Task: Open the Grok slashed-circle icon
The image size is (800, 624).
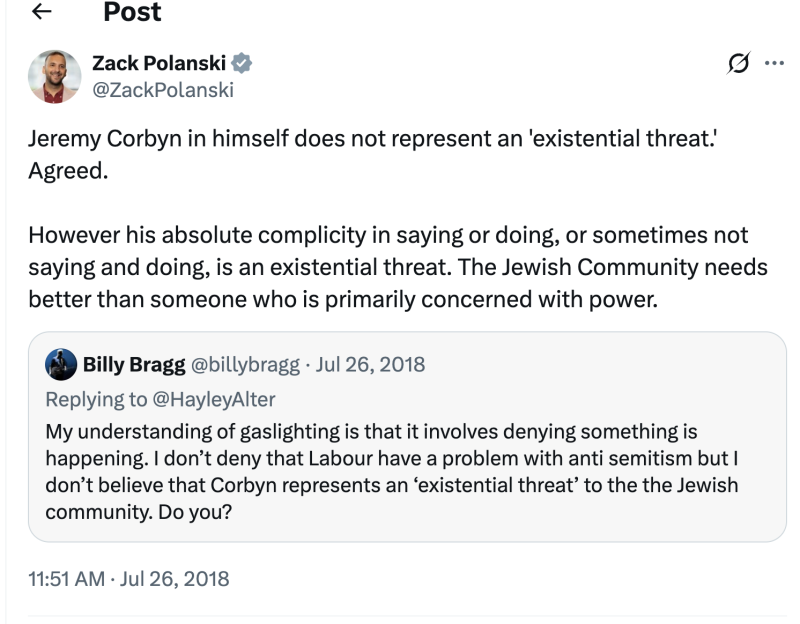Action: pos(739,65)
